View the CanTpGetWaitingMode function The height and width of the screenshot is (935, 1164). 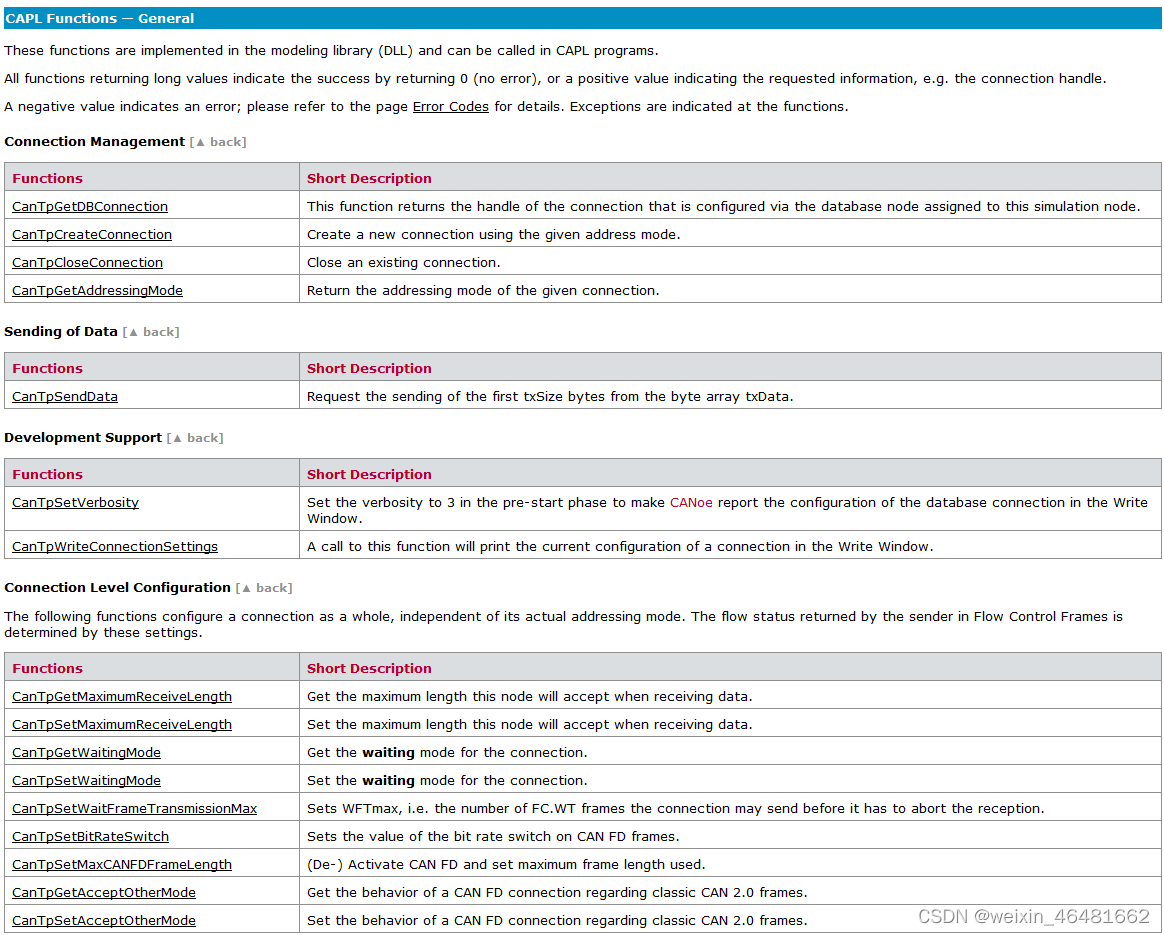tap(86, 752)
